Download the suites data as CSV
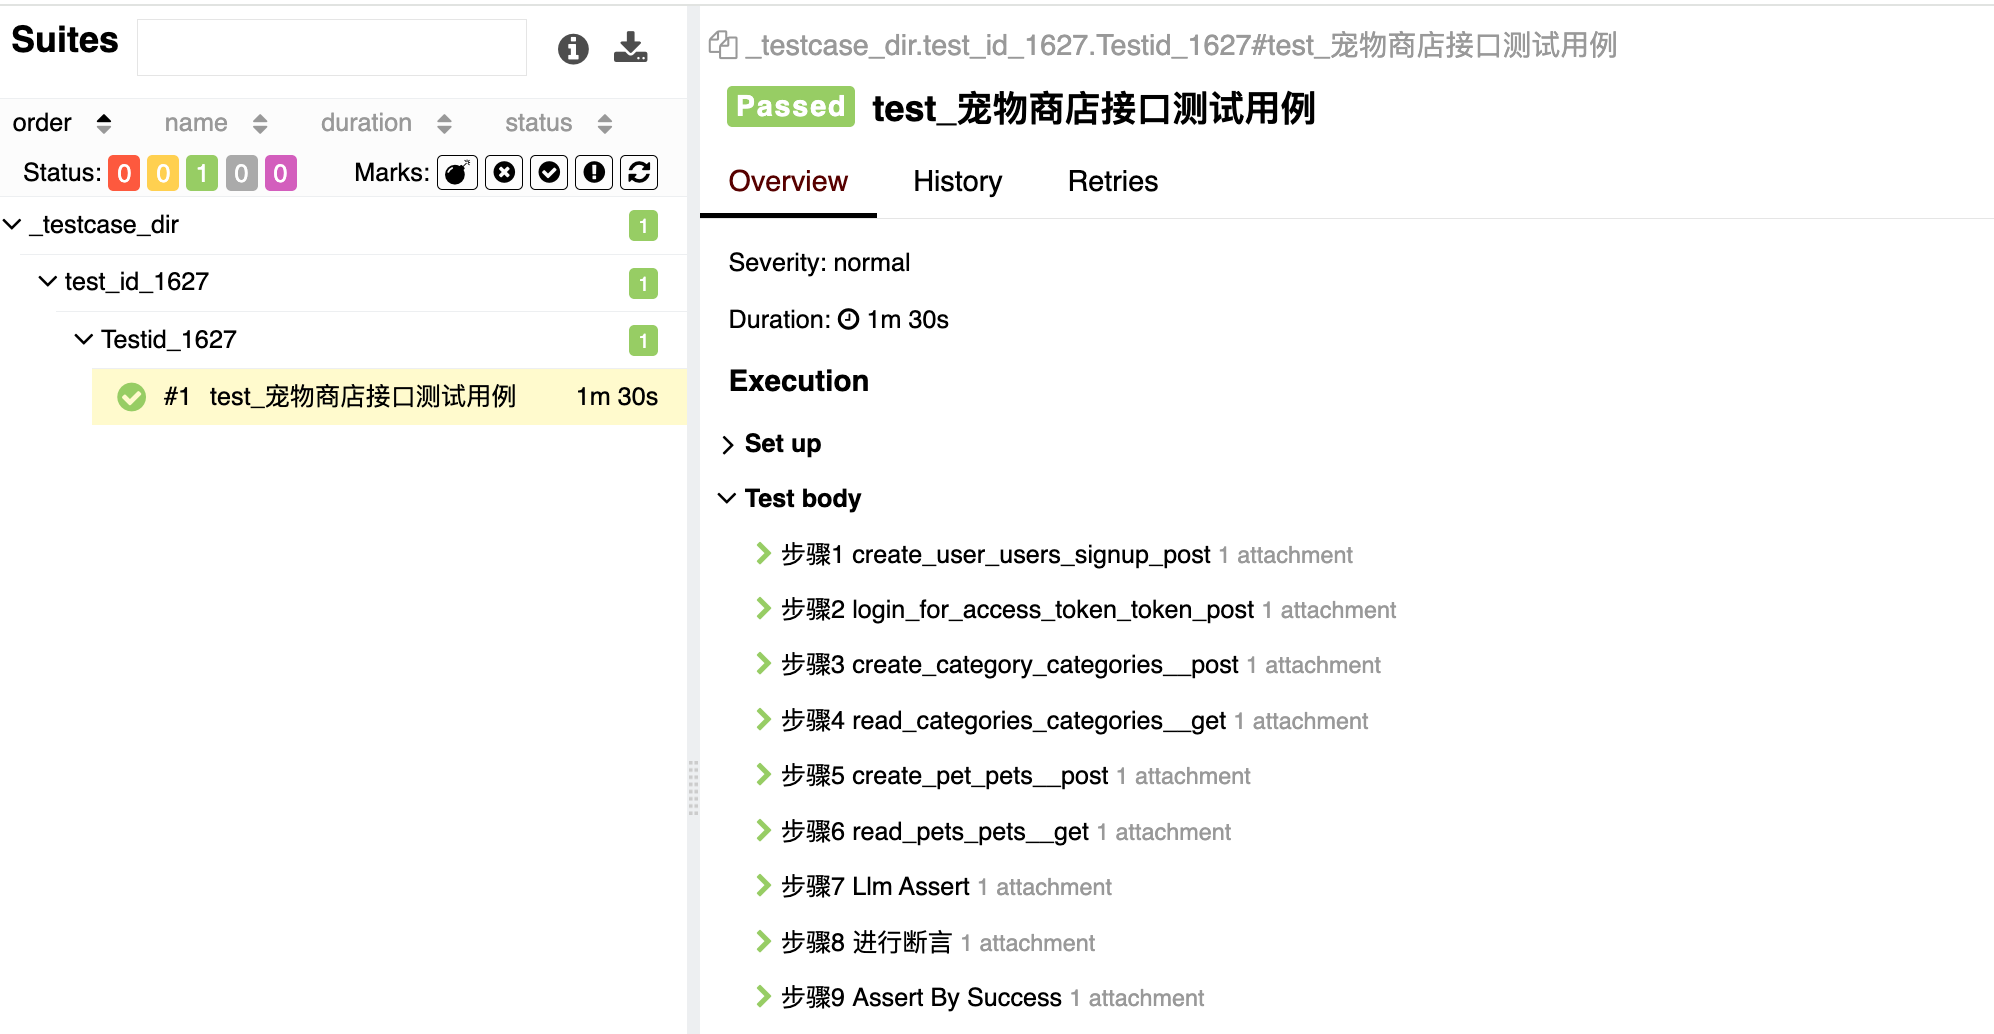Viewport: 1994px width, 1034px height. click(x=630, y=47)
